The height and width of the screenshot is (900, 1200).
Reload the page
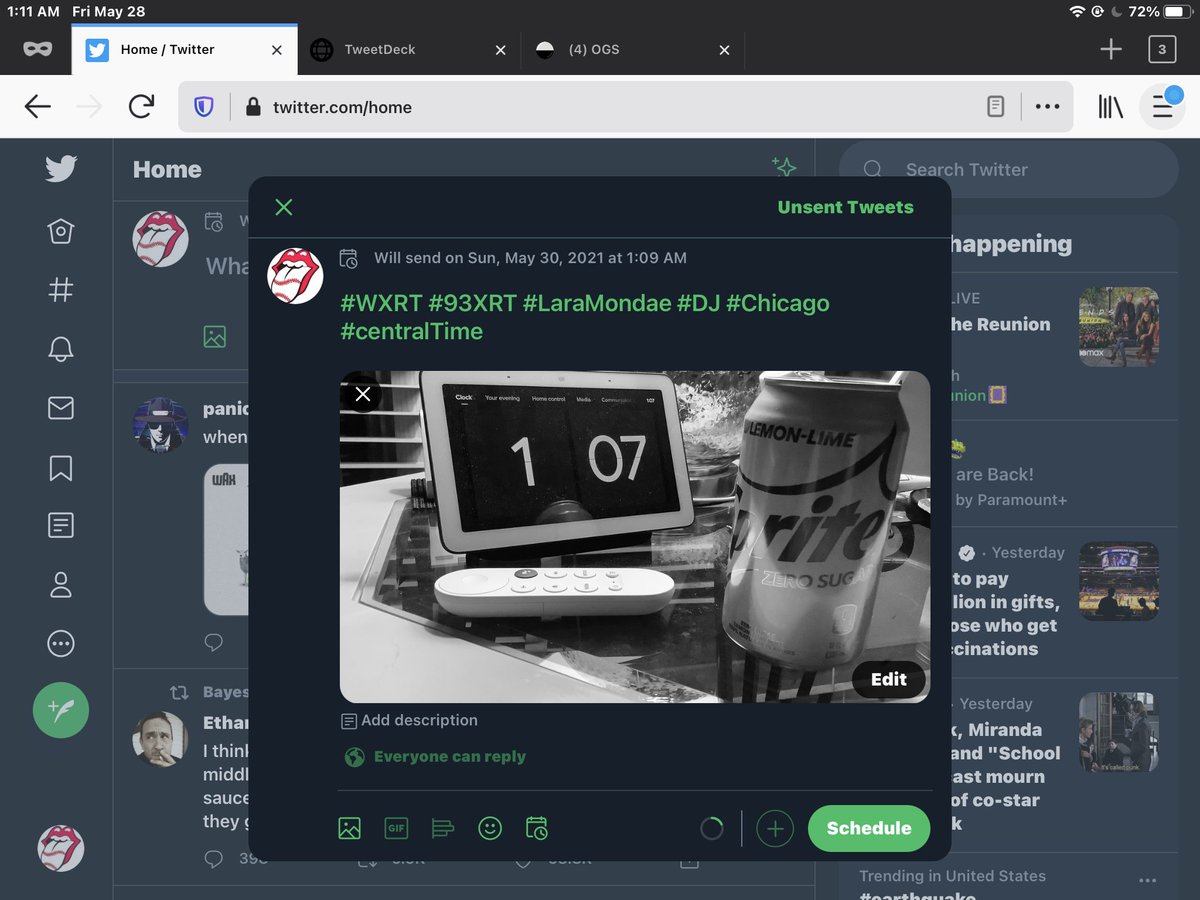(x=142, y=107)
